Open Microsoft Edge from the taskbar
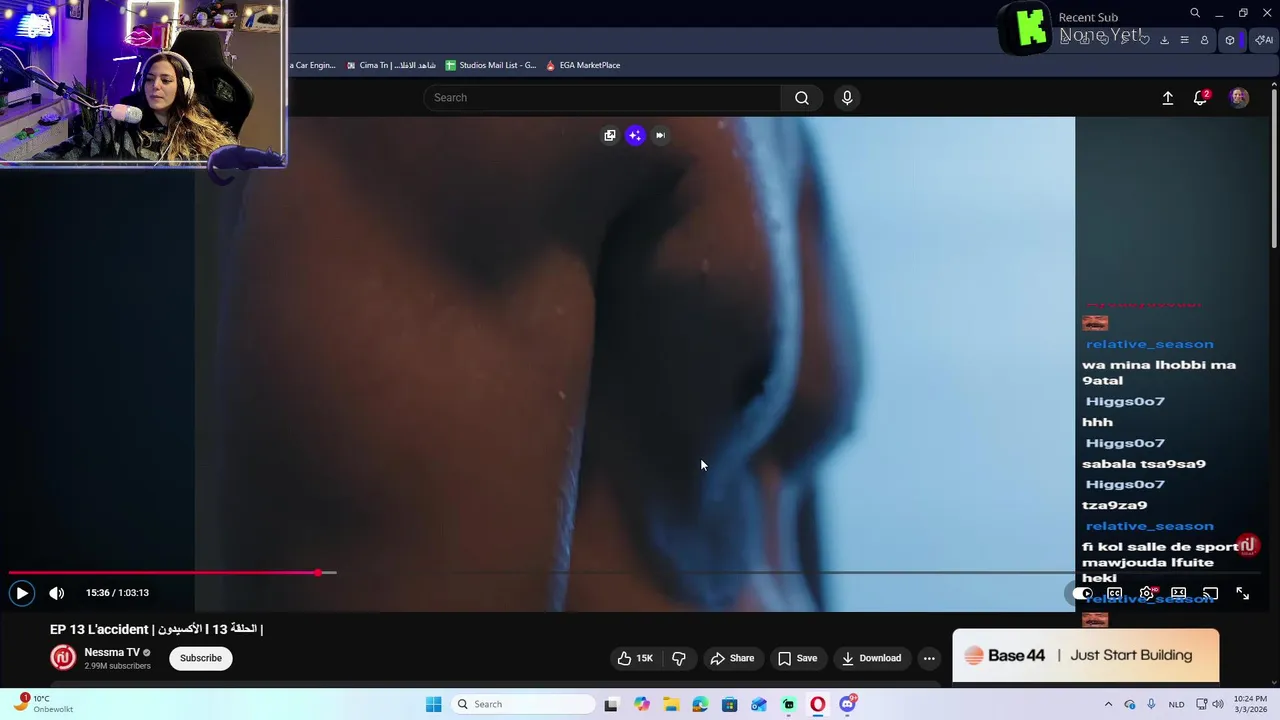Viewport: 1280px width, 720px height. point(700,704)
